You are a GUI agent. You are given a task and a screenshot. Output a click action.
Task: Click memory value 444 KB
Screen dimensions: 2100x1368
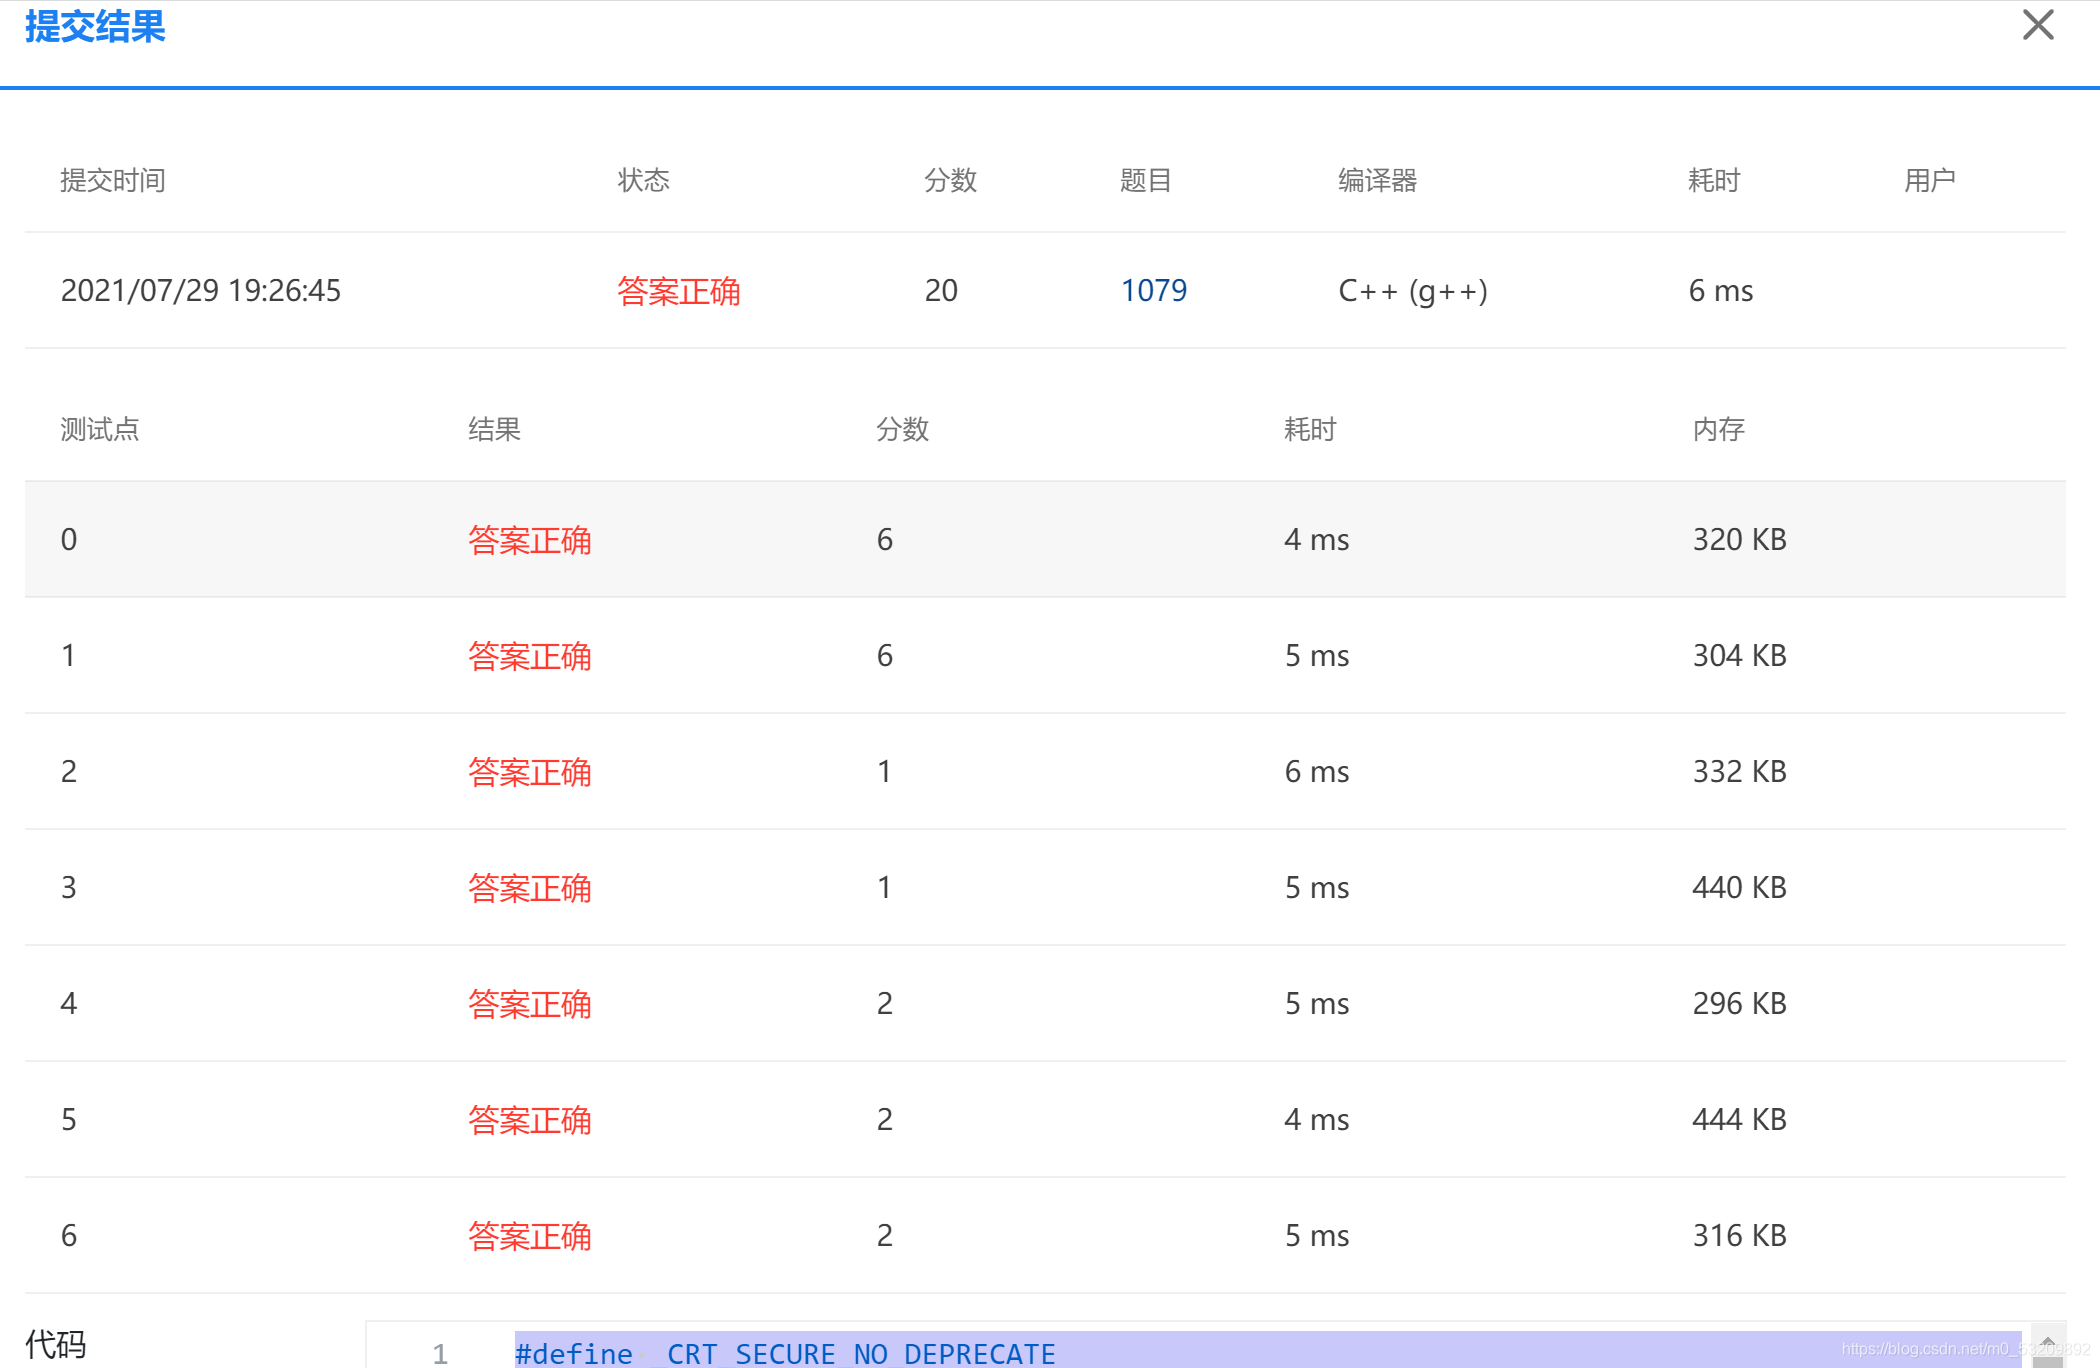tap(1739, 1120)
